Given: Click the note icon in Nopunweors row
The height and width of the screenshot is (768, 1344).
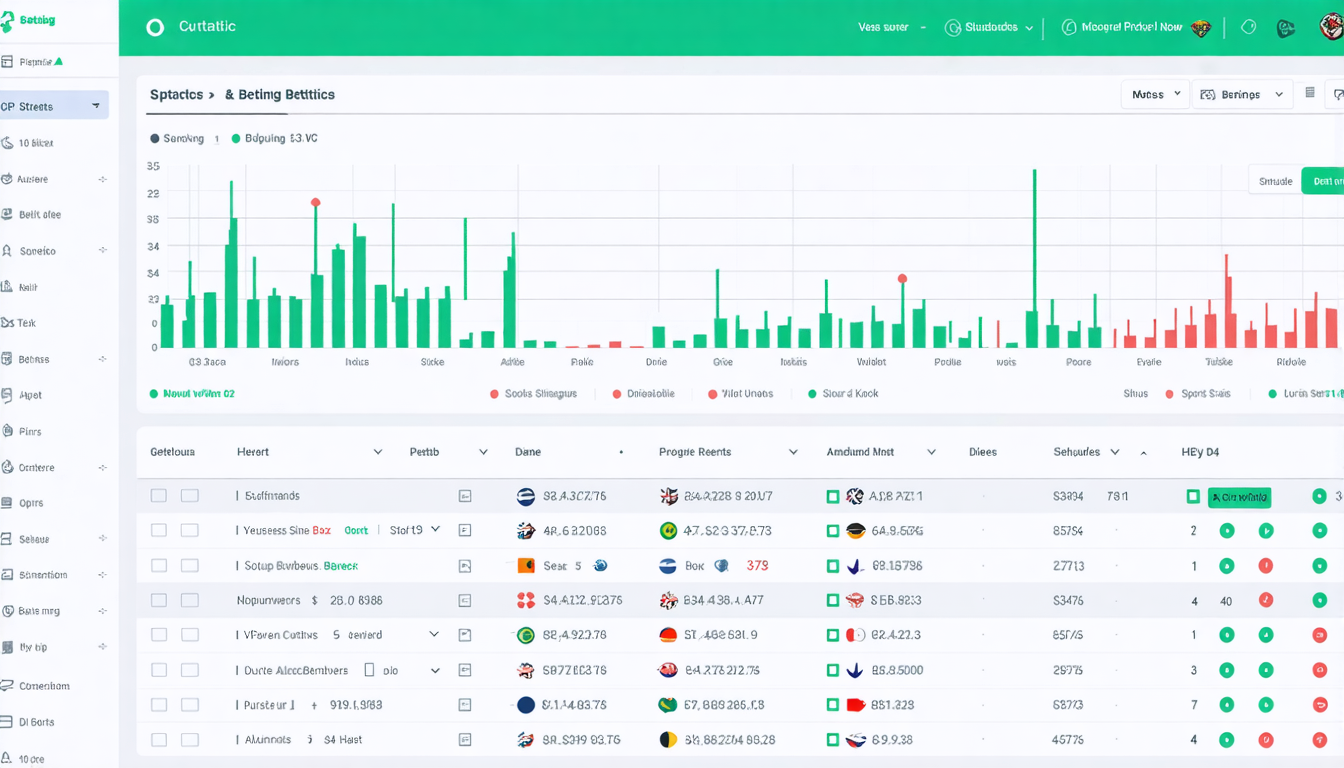Looking at the screenshot, I should point(464,601).
